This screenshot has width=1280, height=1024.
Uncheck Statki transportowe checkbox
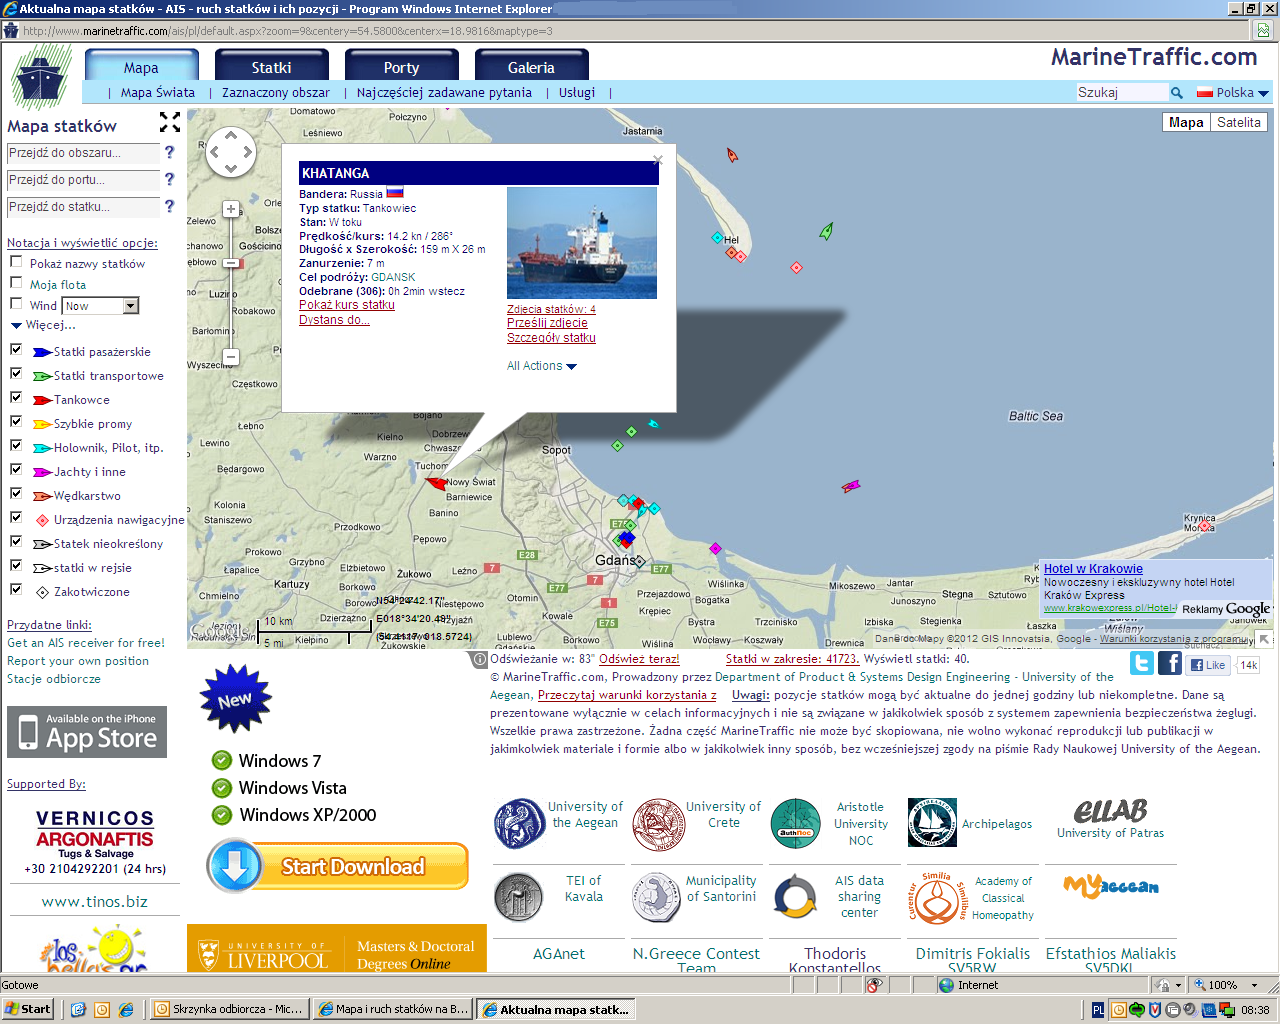click(x=16, y=374)
